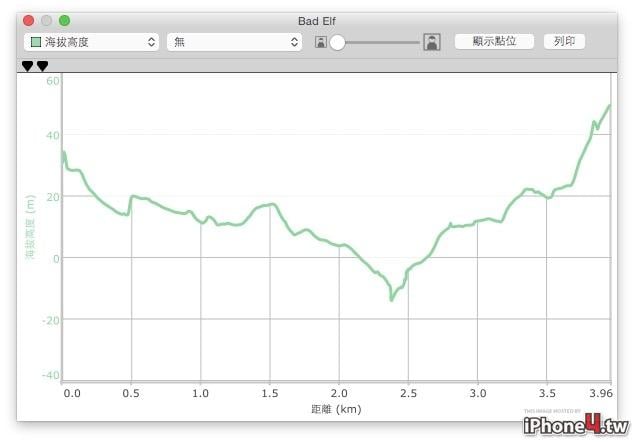Viewport: 634px width, 442px height.
Task: Click the 海拔高度 (m) vertical axis label
Action: (x=30, y=227)
